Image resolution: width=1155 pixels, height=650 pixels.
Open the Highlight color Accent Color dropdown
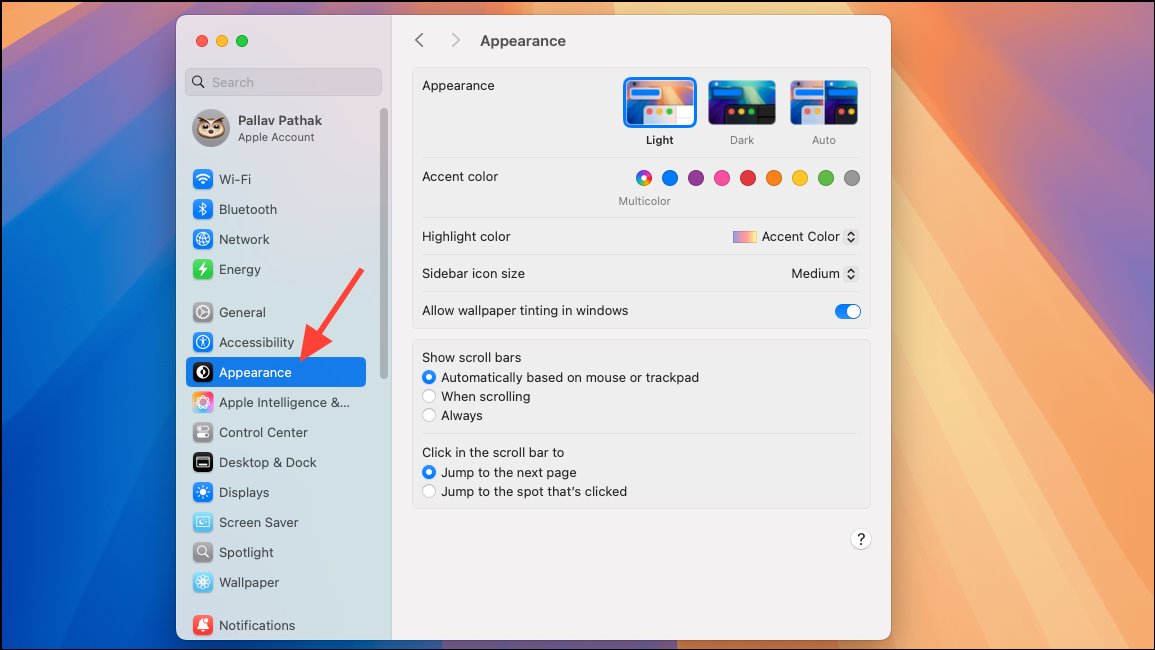[795, 237]
